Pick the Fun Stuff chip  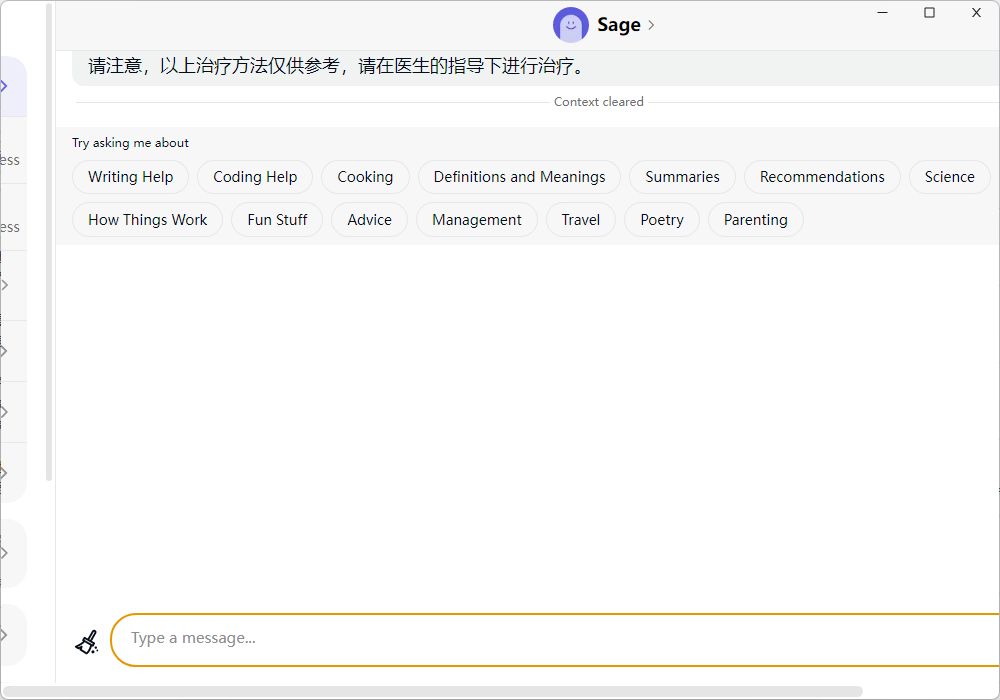coord(277,219)
